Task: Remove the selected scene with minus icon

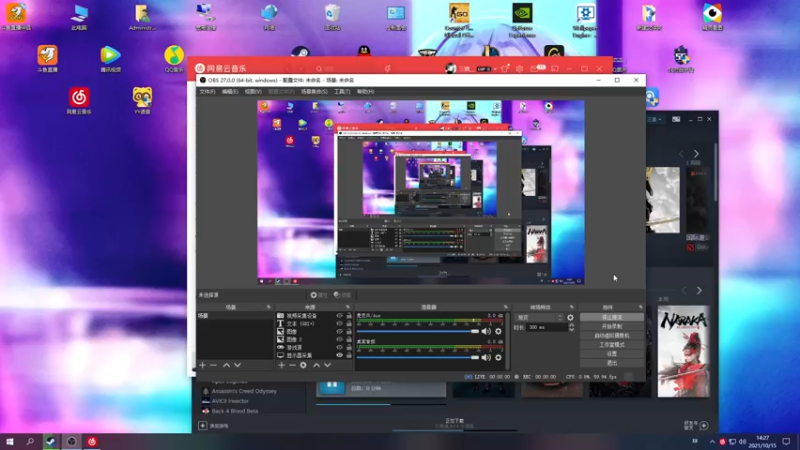Action: (213, 365)
